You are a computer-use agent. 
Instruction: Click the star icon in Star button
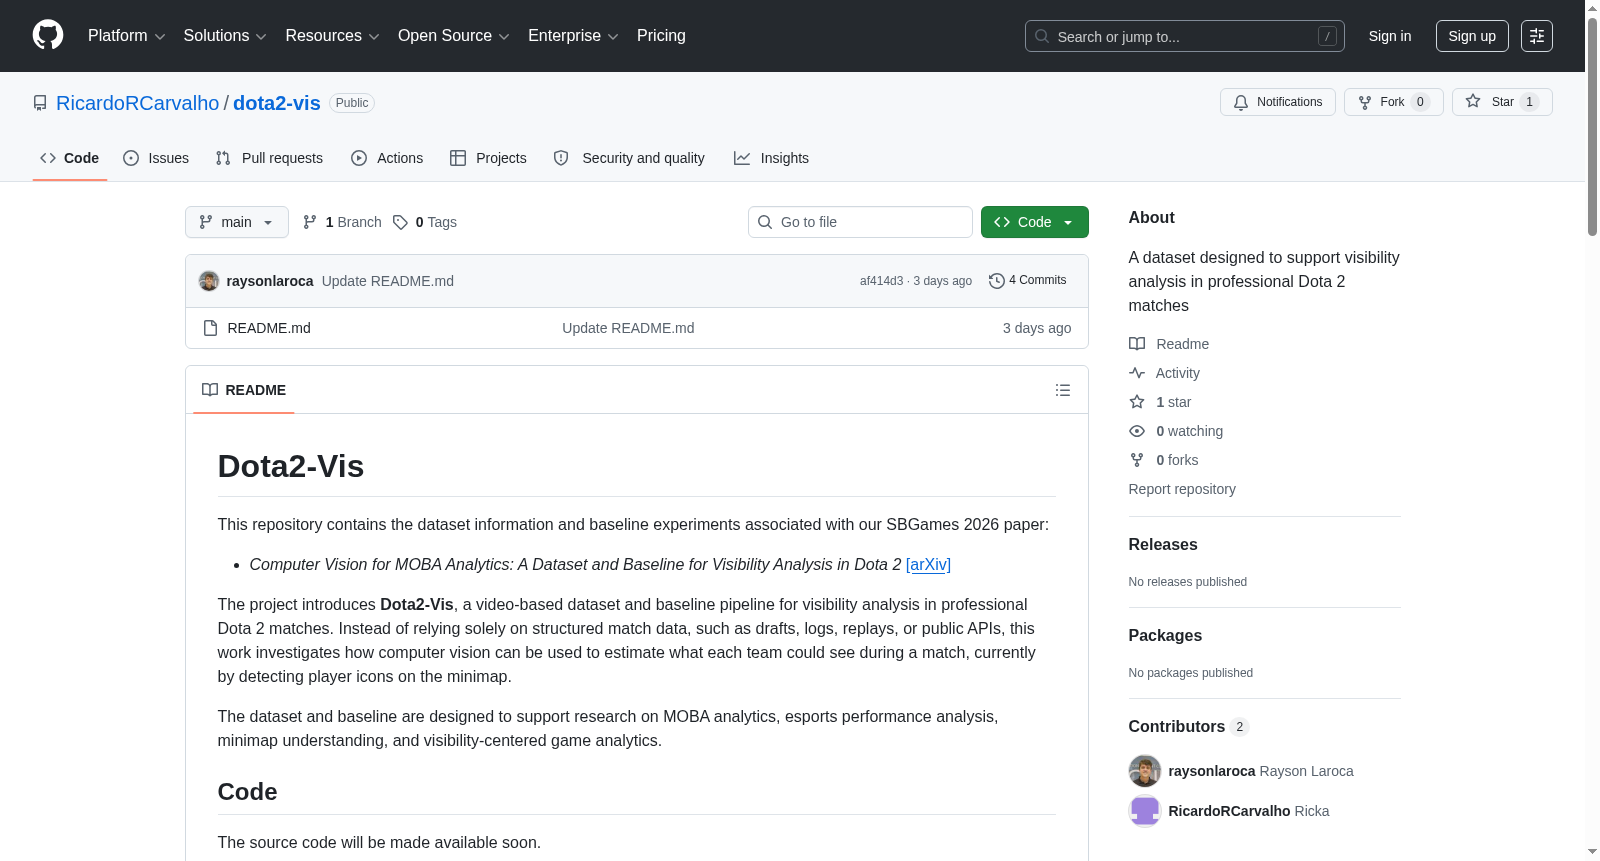(1473, 101)
